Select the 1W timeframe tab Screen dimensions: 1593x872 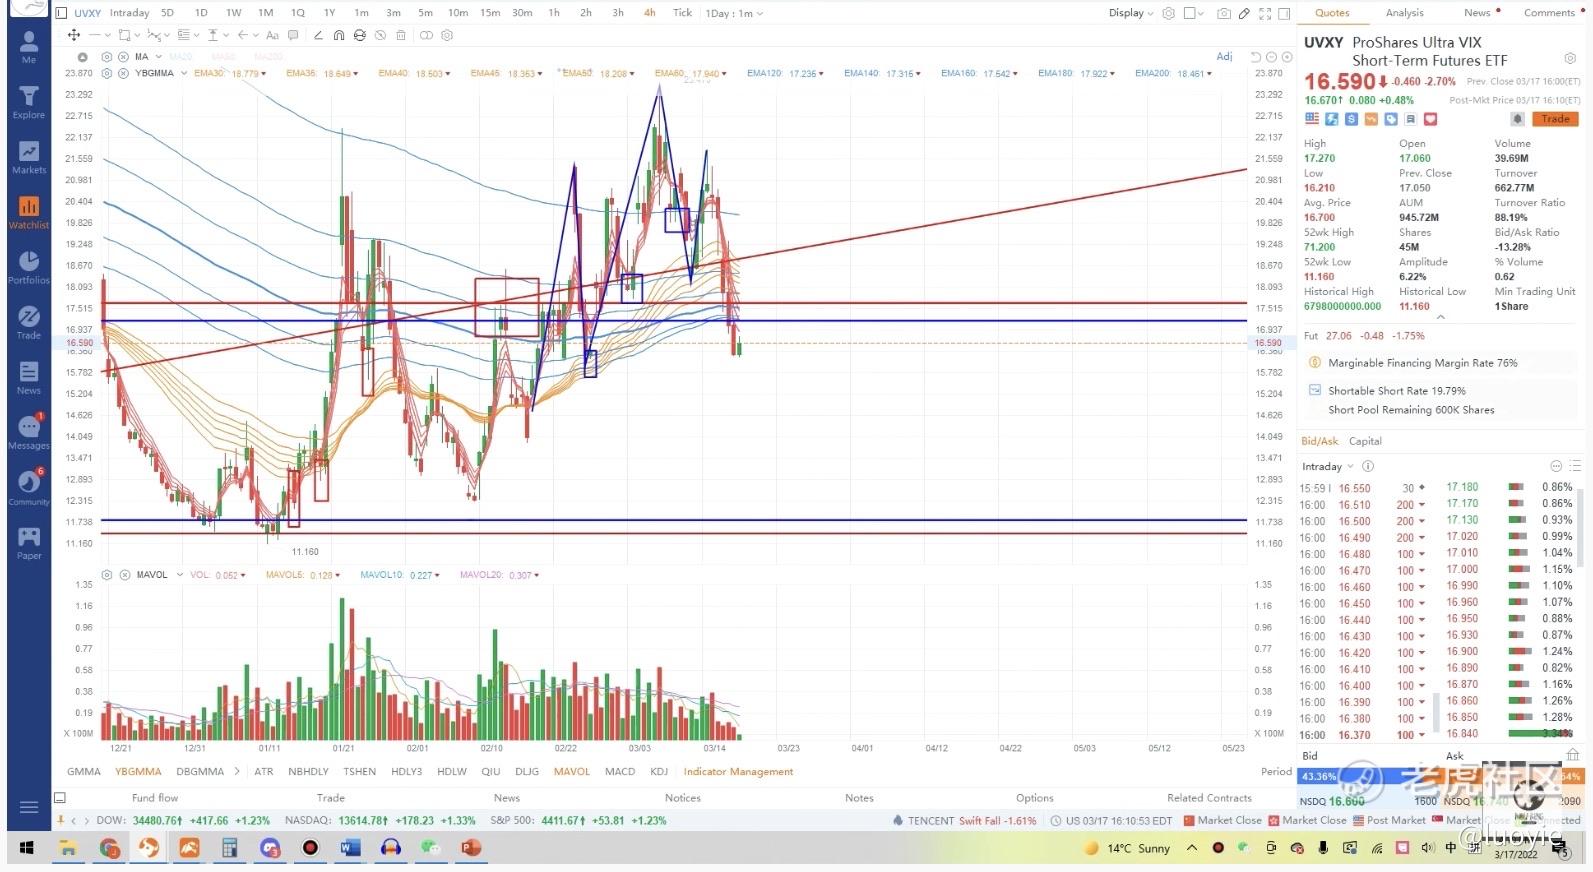(233, 13)
